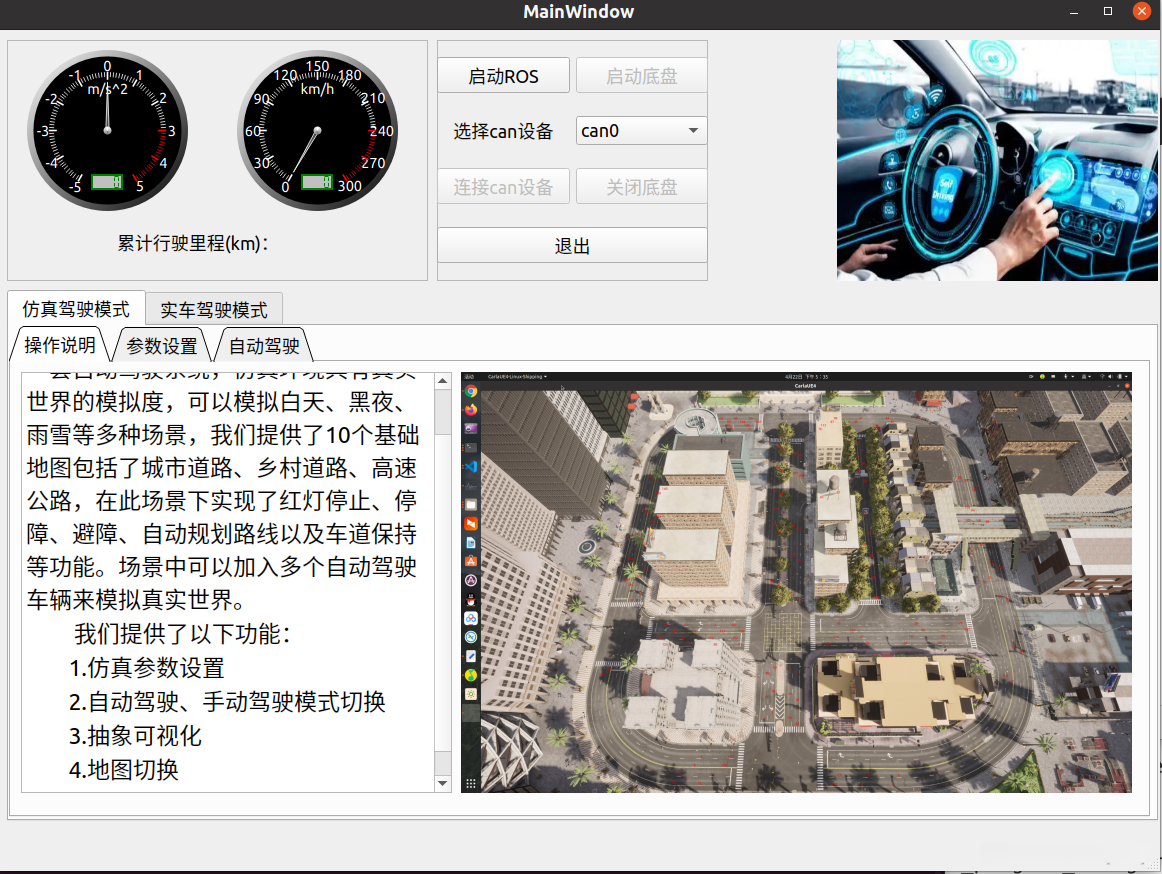This screenshot has height=874, width=1162.
Task: Click the Chrome icon in embedded screenshot dock
Action: pos(471,391)
